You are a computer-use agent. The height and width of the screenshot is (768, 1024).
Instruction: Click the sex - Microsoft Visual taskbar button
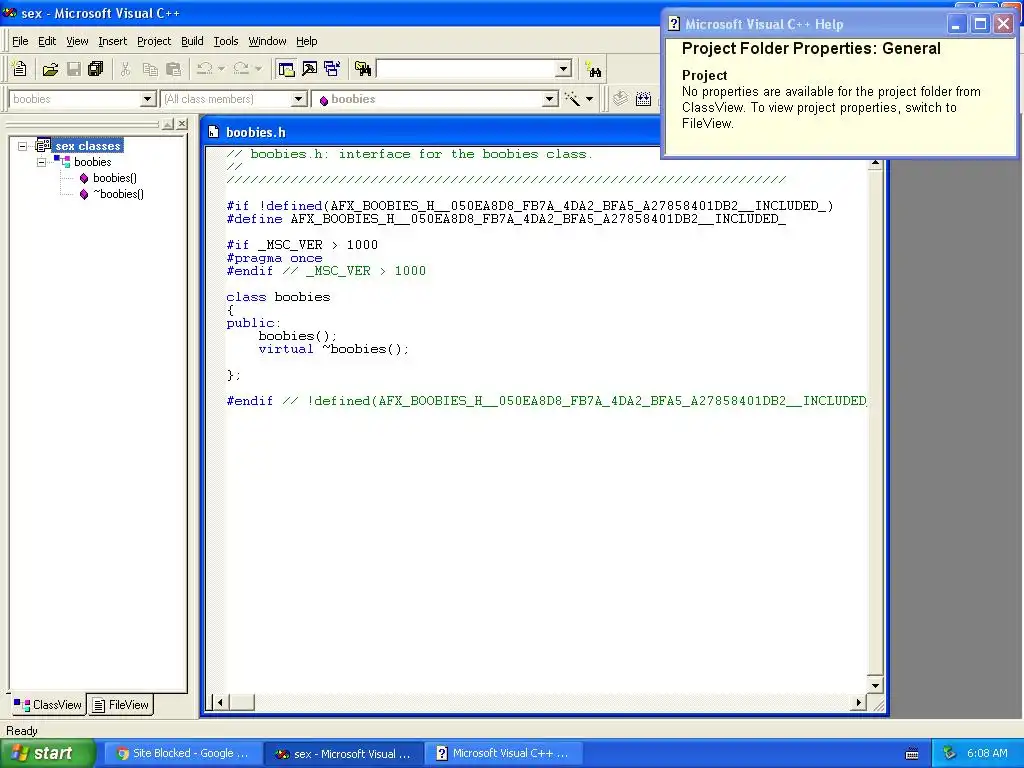344,753
